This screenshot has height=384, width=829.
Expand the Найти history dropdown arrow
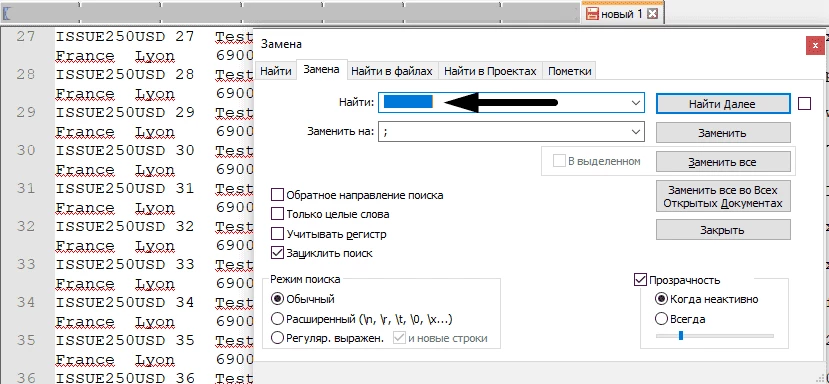(x=636, y=103)
